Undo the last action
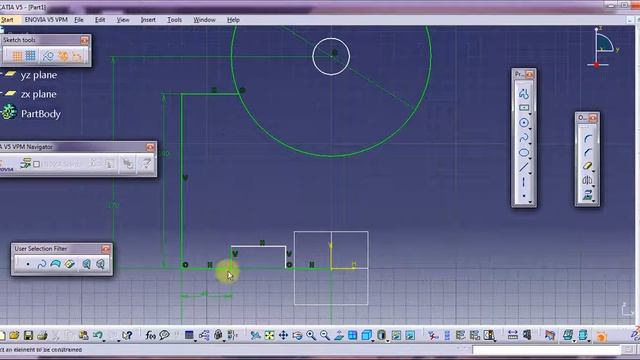The width and height of the screenshot is (640, 360). click(97, 336)
